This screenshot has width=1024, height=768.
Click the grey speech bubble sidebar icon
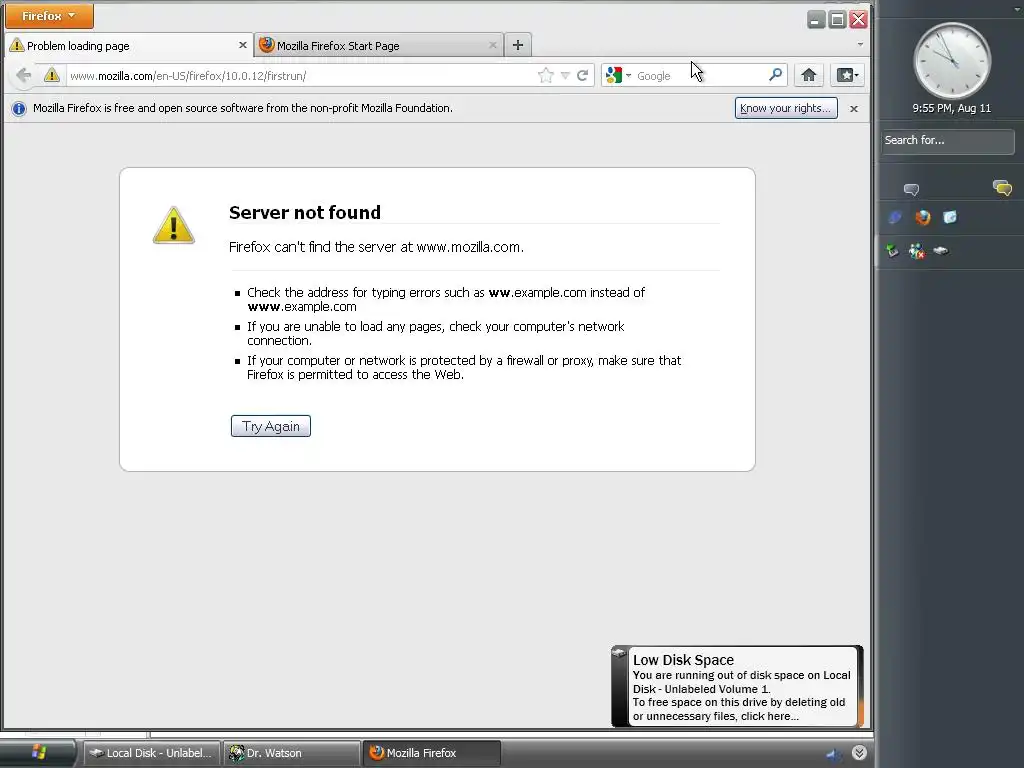(911, 189)
